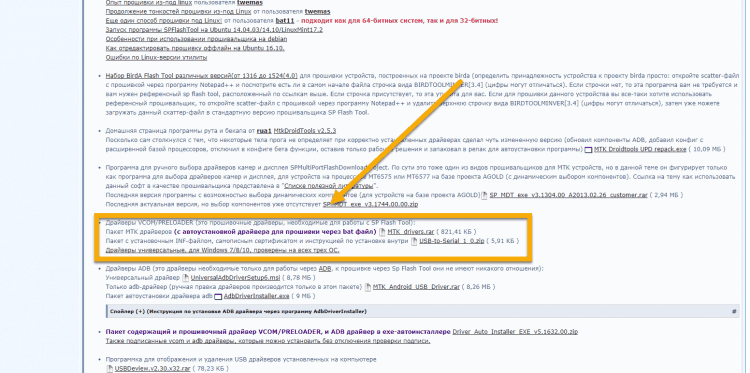
Task: Open Ubuntu 16.10 offline firmware editing link
Action: click(195, 48)
